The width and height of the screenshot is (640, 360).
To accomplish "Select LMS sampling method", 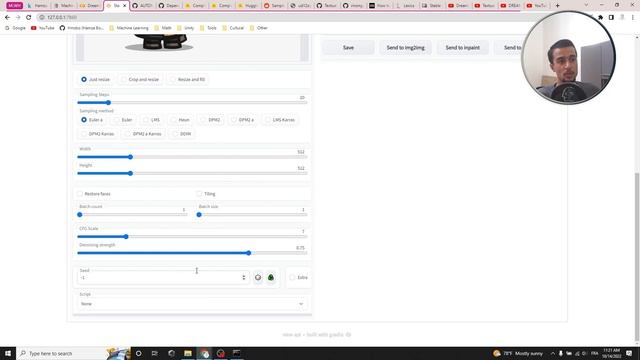I will [x=151, y=120].
